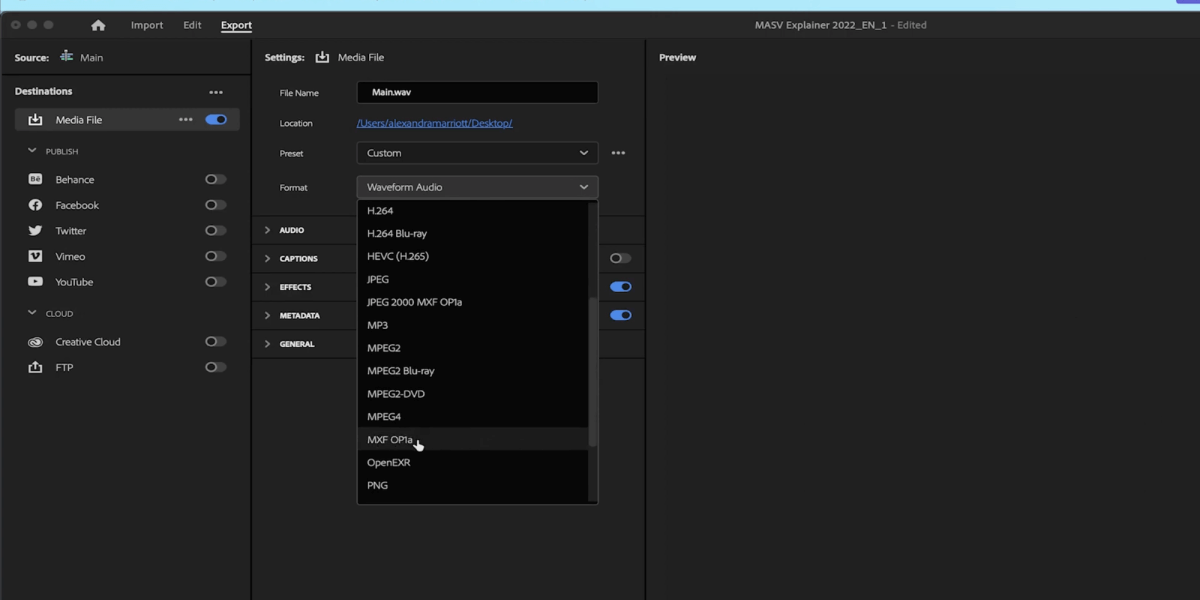Choose PNG from format list
The image size is (1200, 600).
472,486
